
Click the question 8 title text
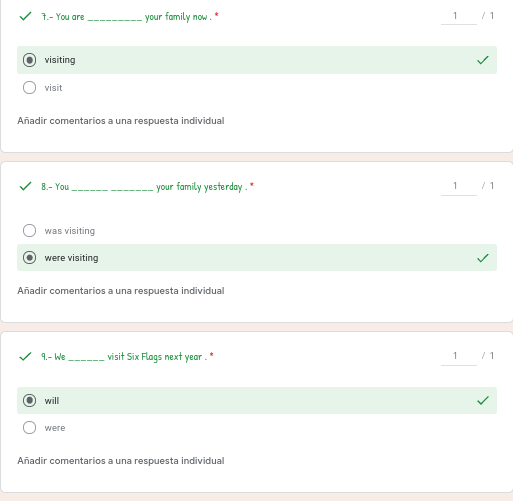(x=144, y=187)
